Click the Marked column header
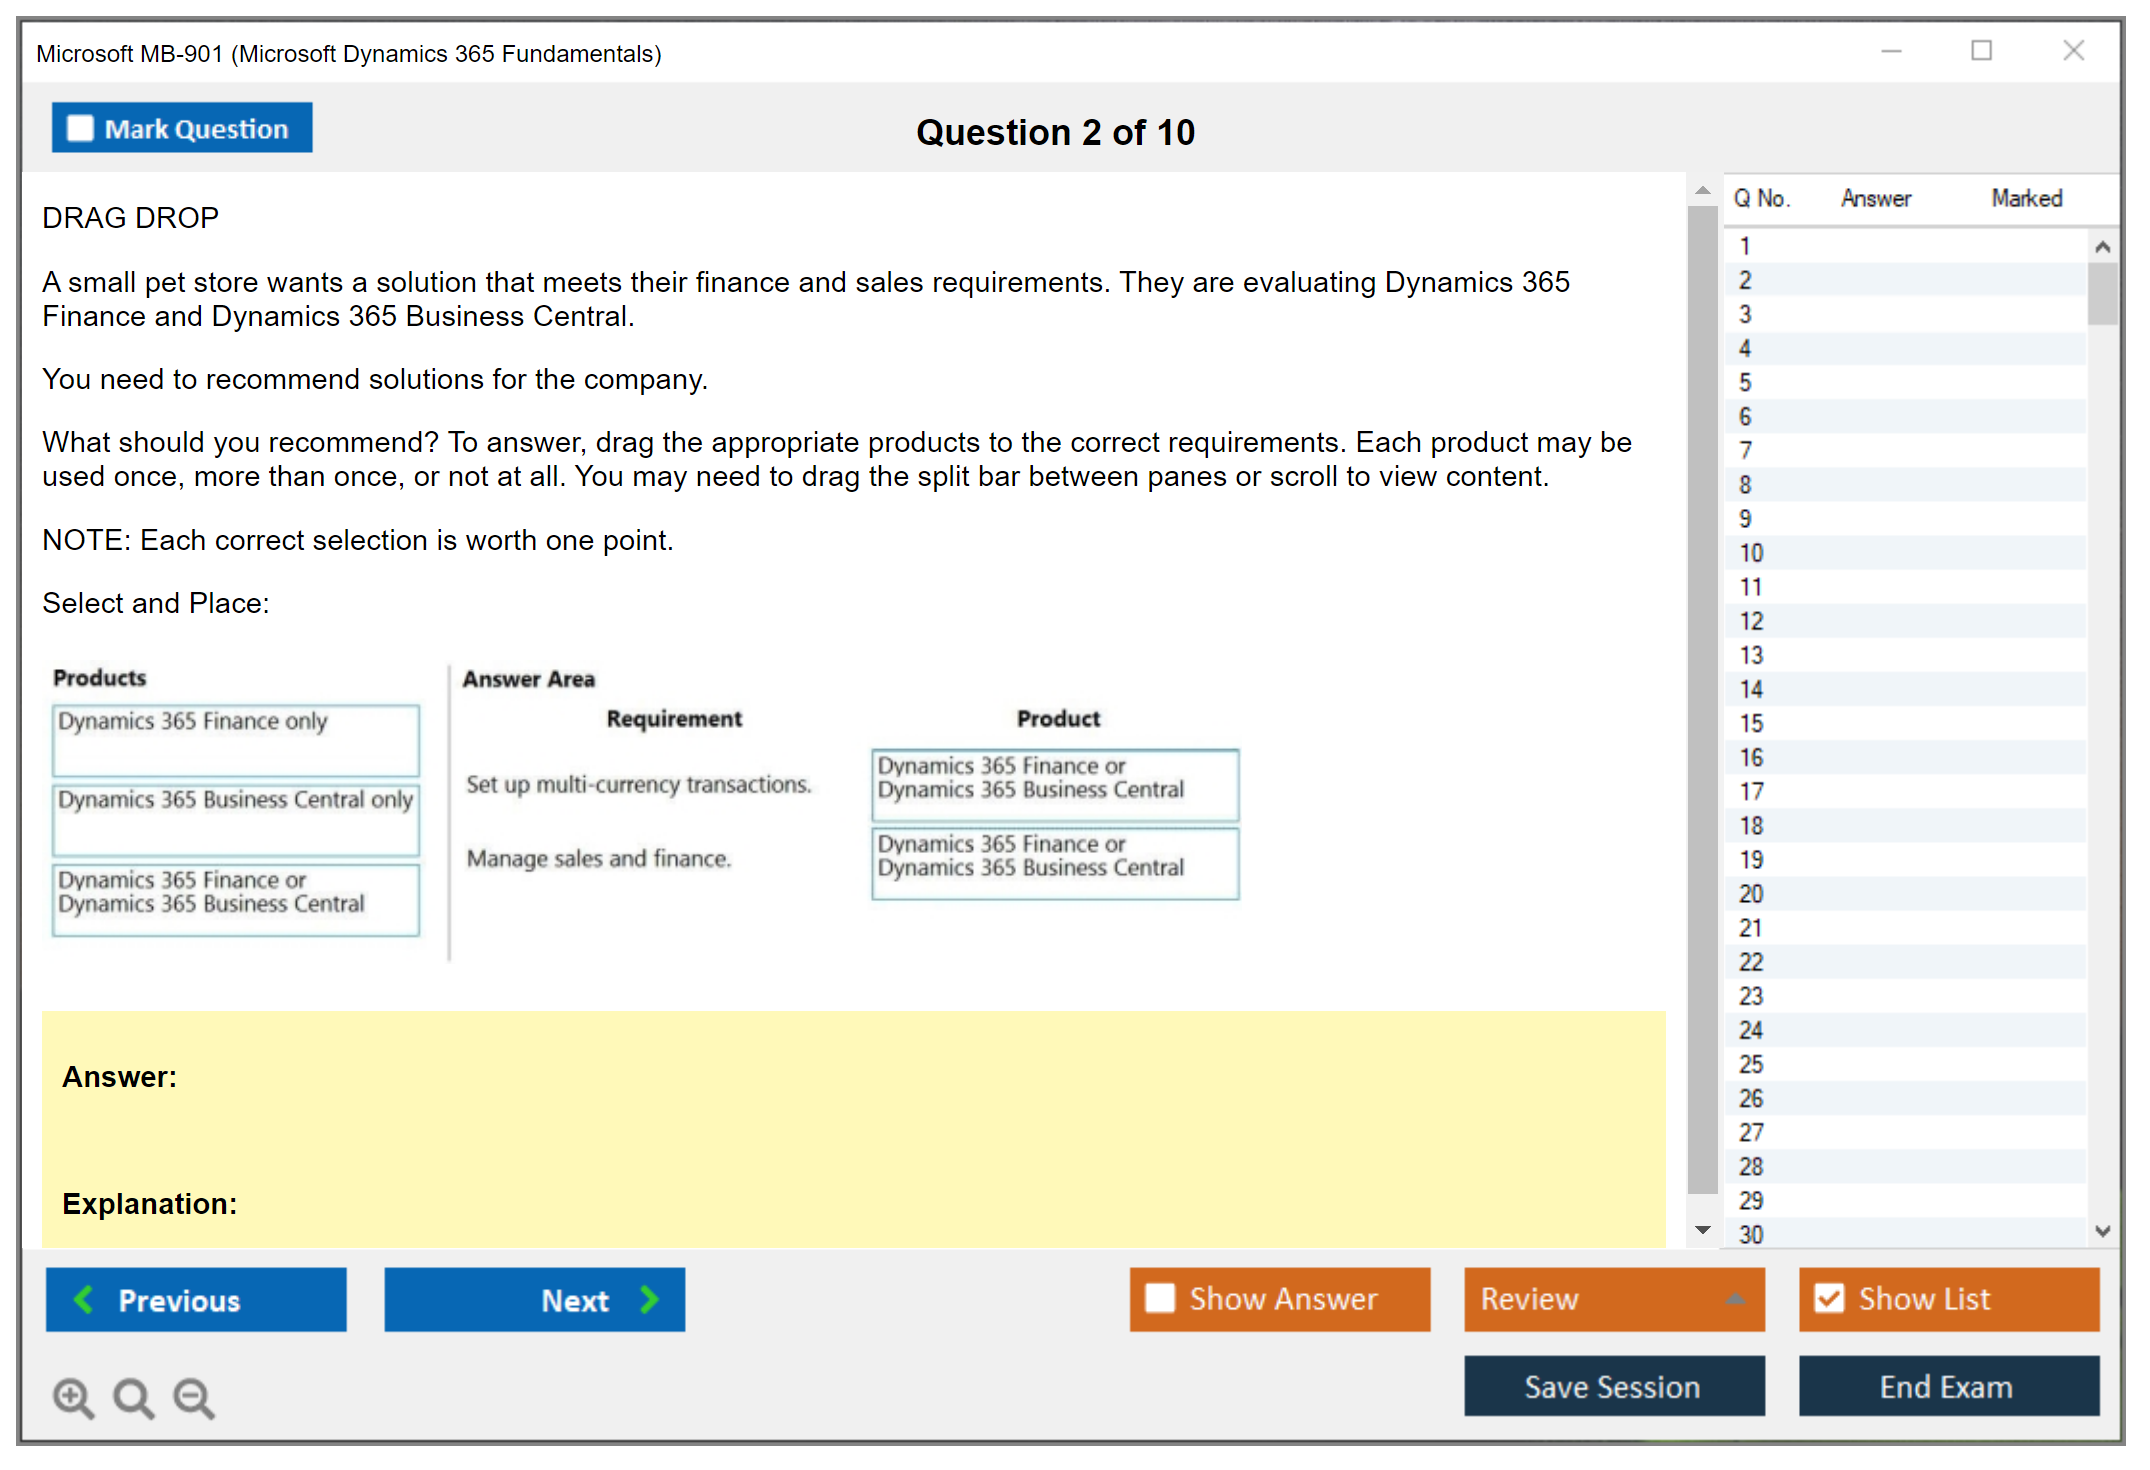The image size is (2150, 1470). coord(2026,198)
